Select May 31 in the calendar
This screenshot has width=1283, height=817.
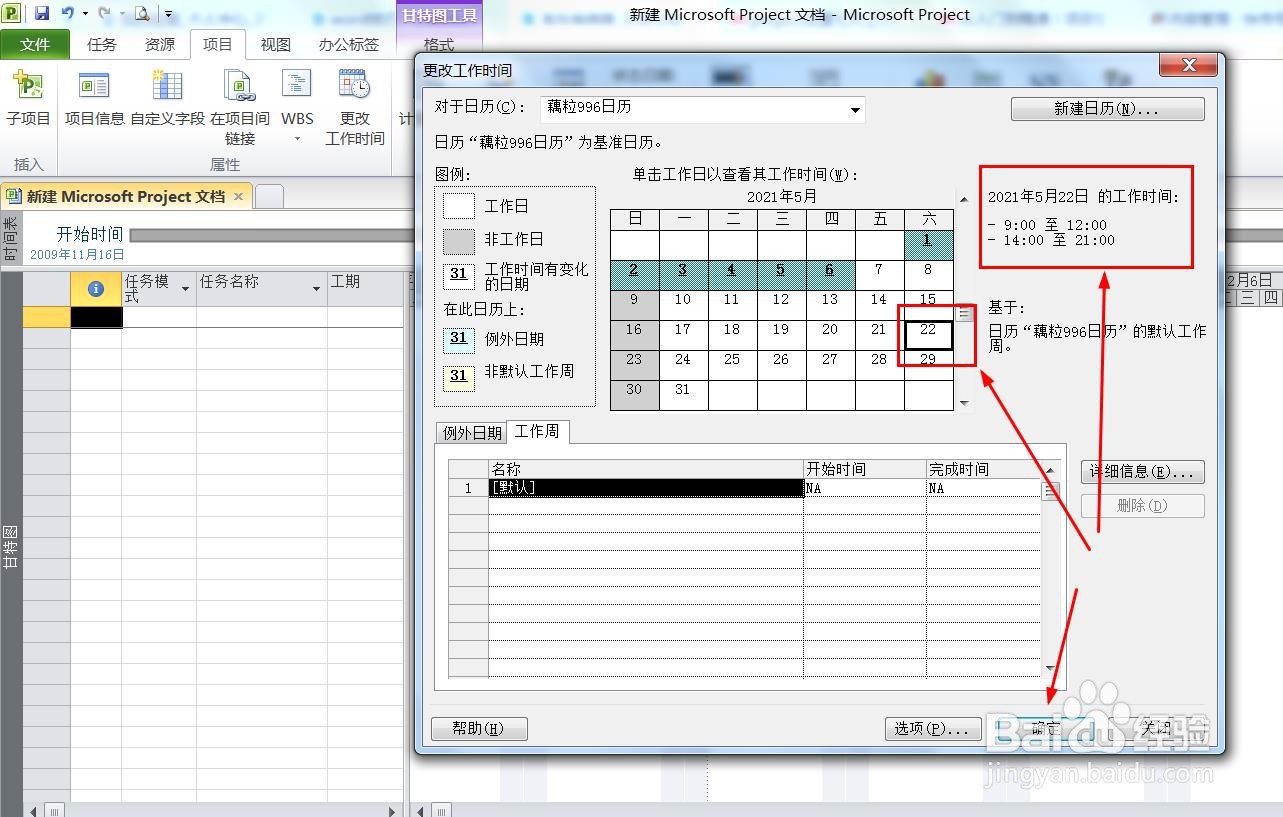click(x=683, y=395)
